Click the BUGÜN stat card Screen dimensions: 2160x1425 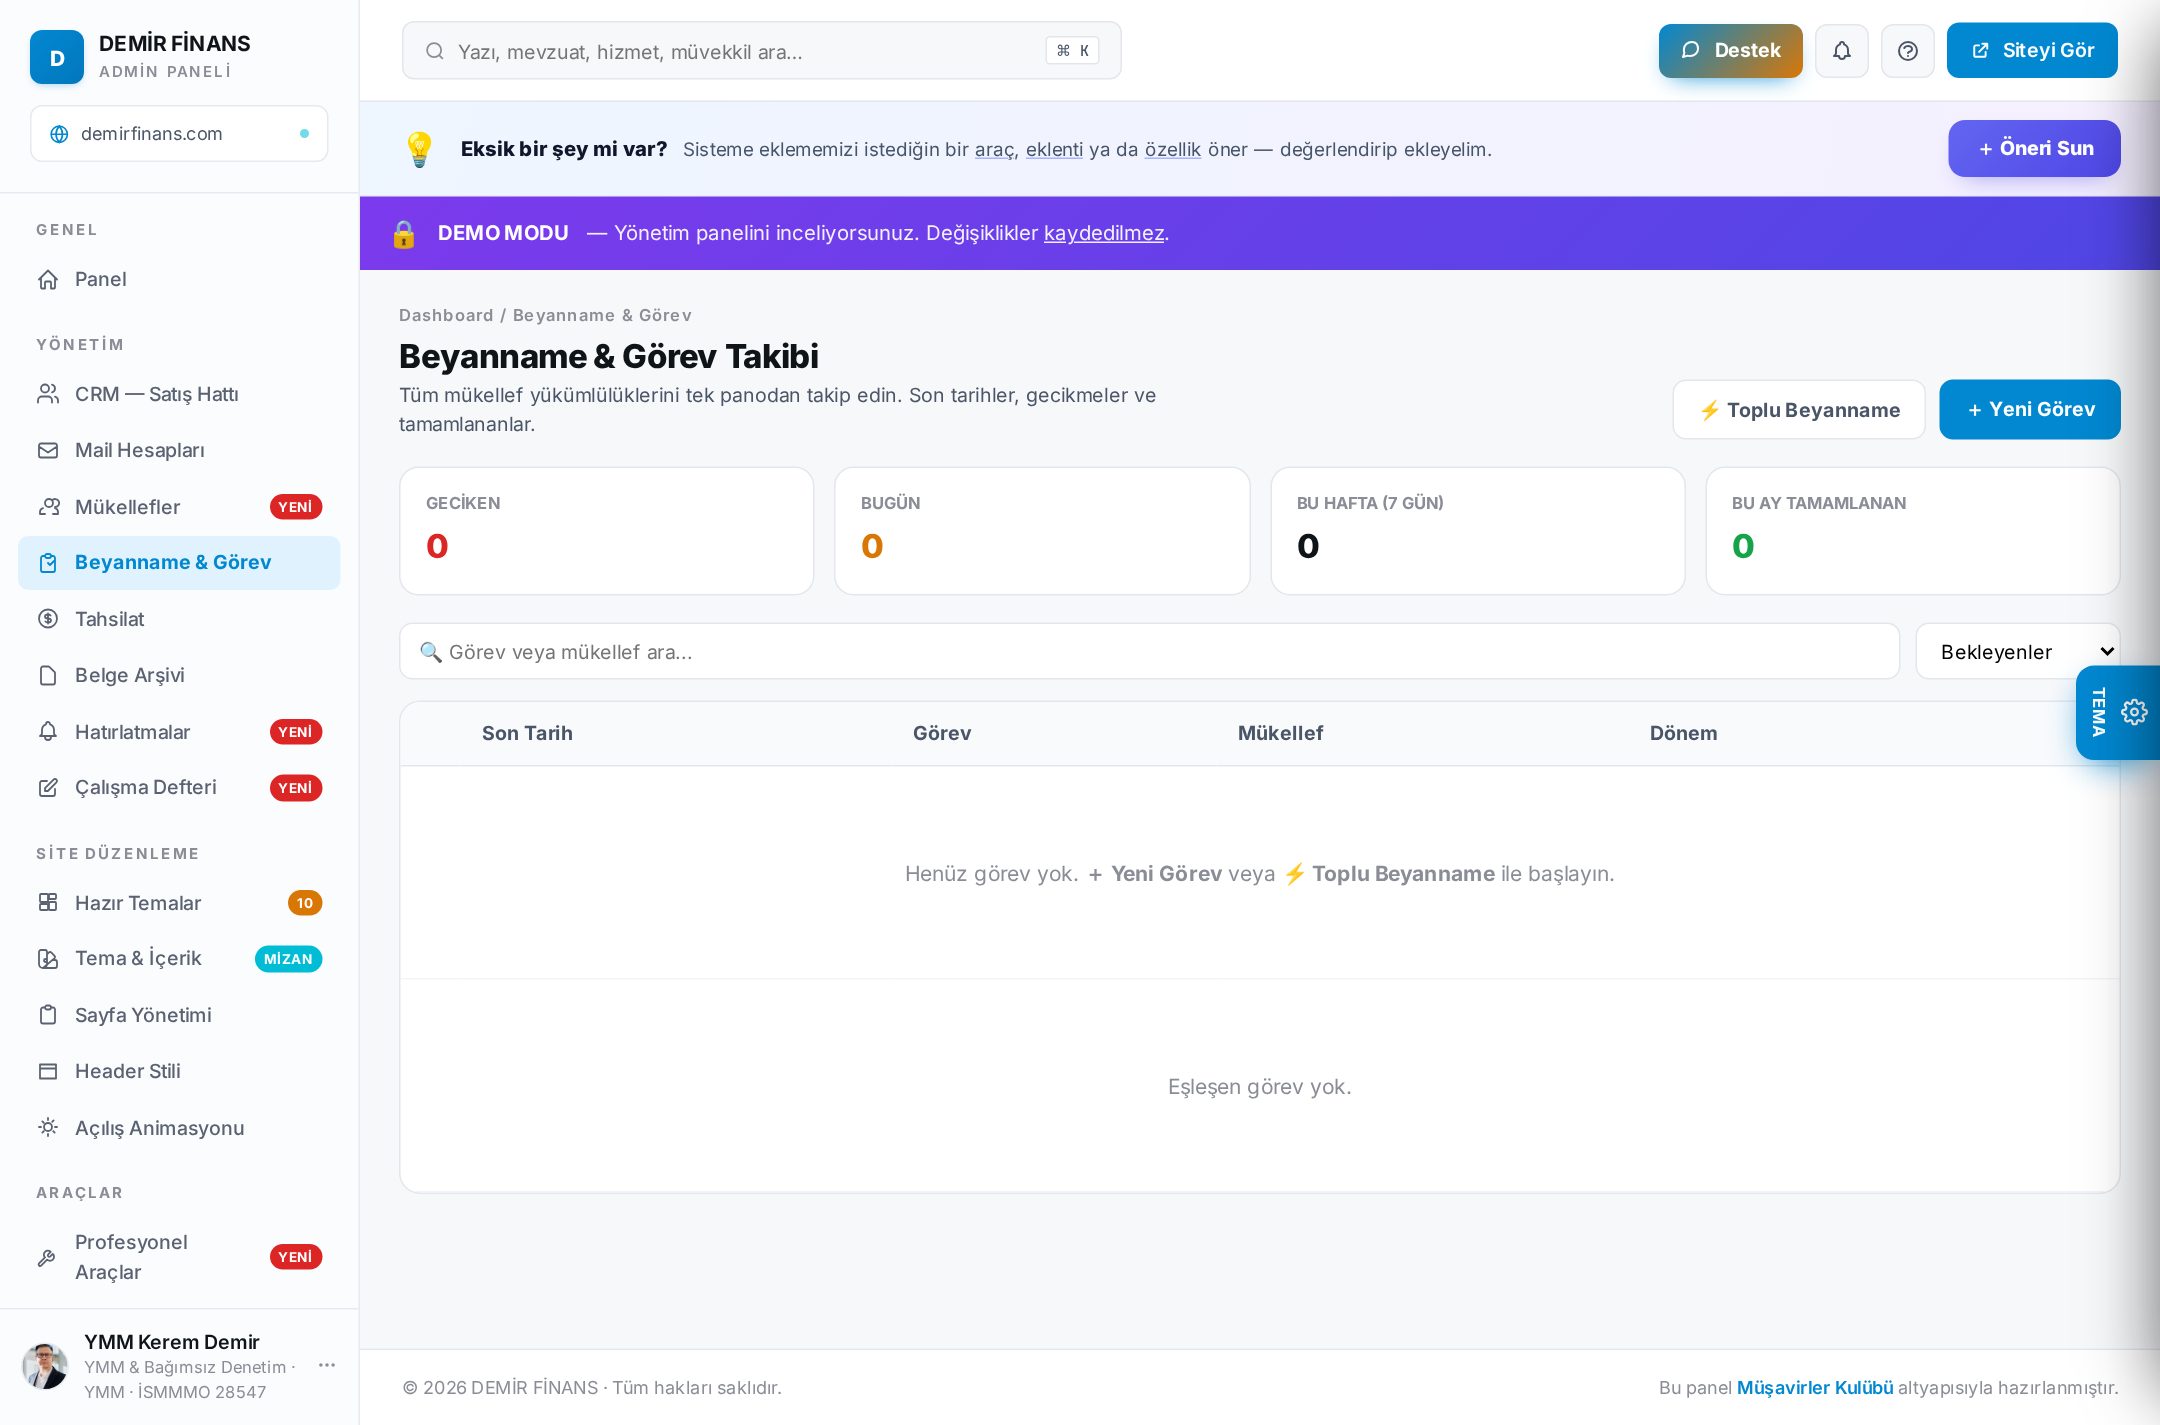pos(1042,531)
